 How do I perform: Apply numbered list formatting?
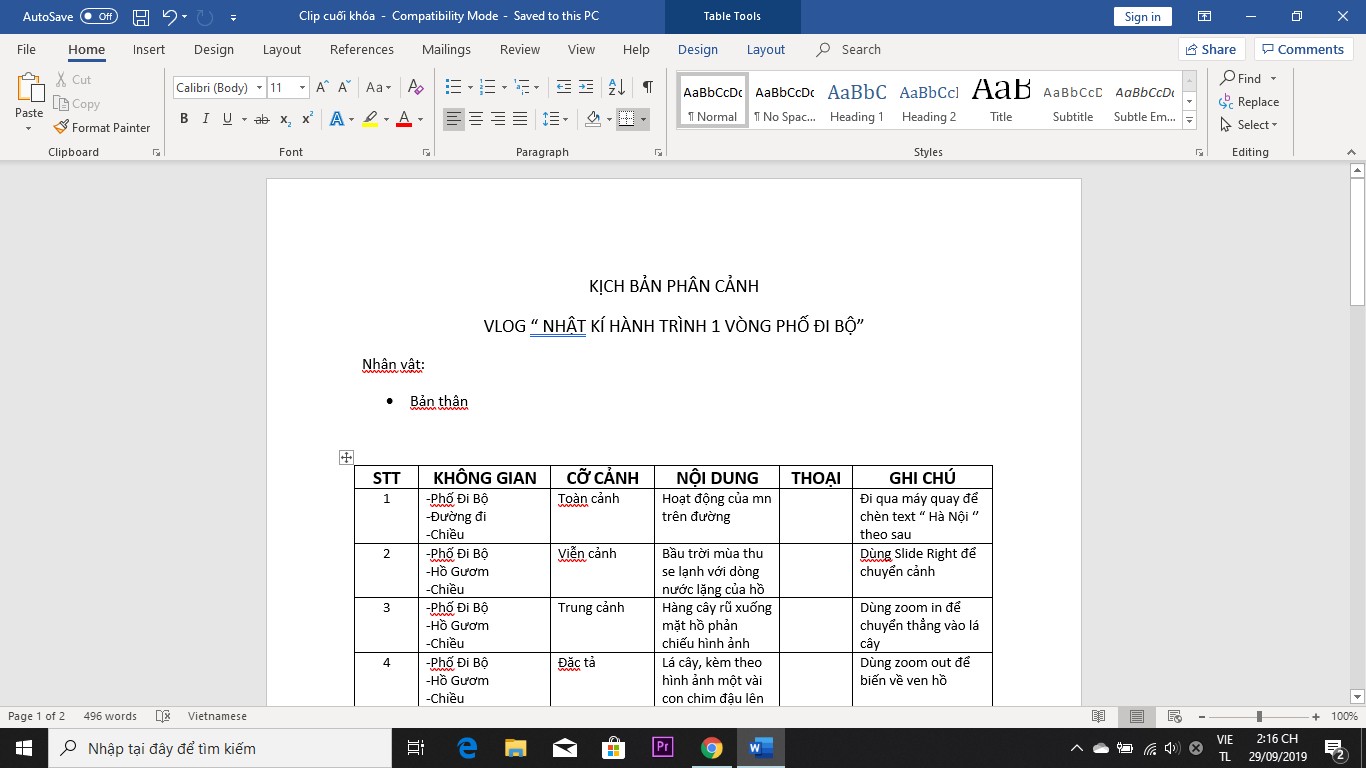point(487,88)
